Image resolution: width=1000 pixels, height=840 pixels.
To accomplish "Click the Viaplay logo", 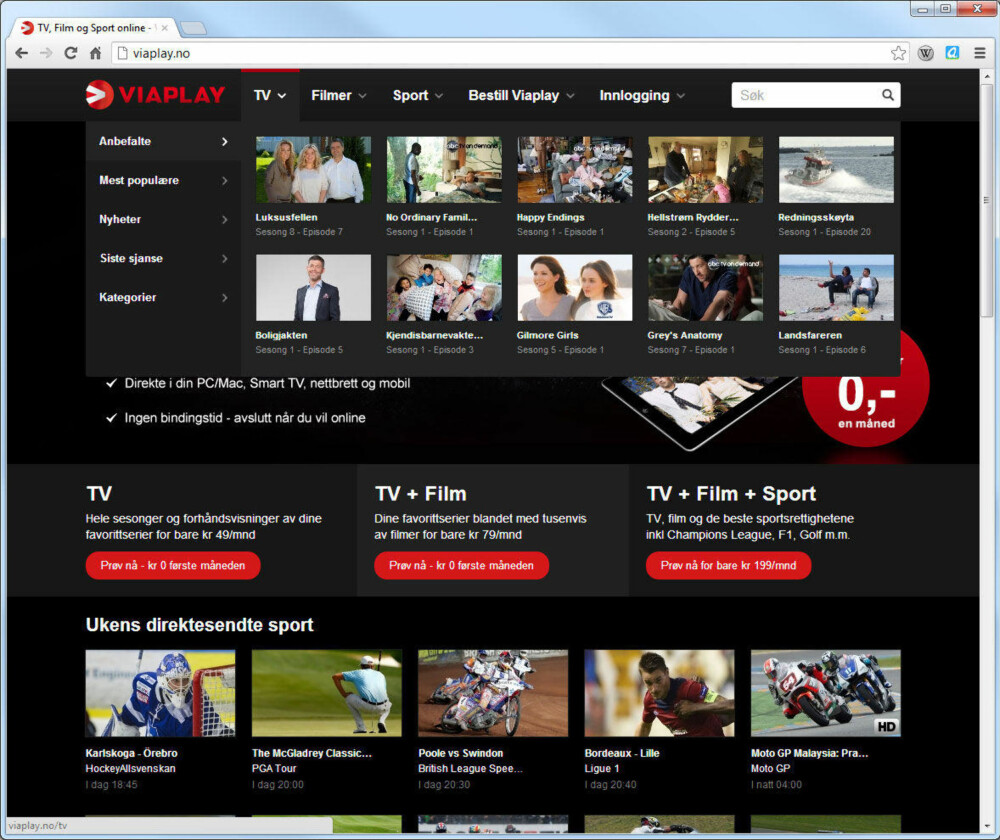I will [x=155, y=95].
